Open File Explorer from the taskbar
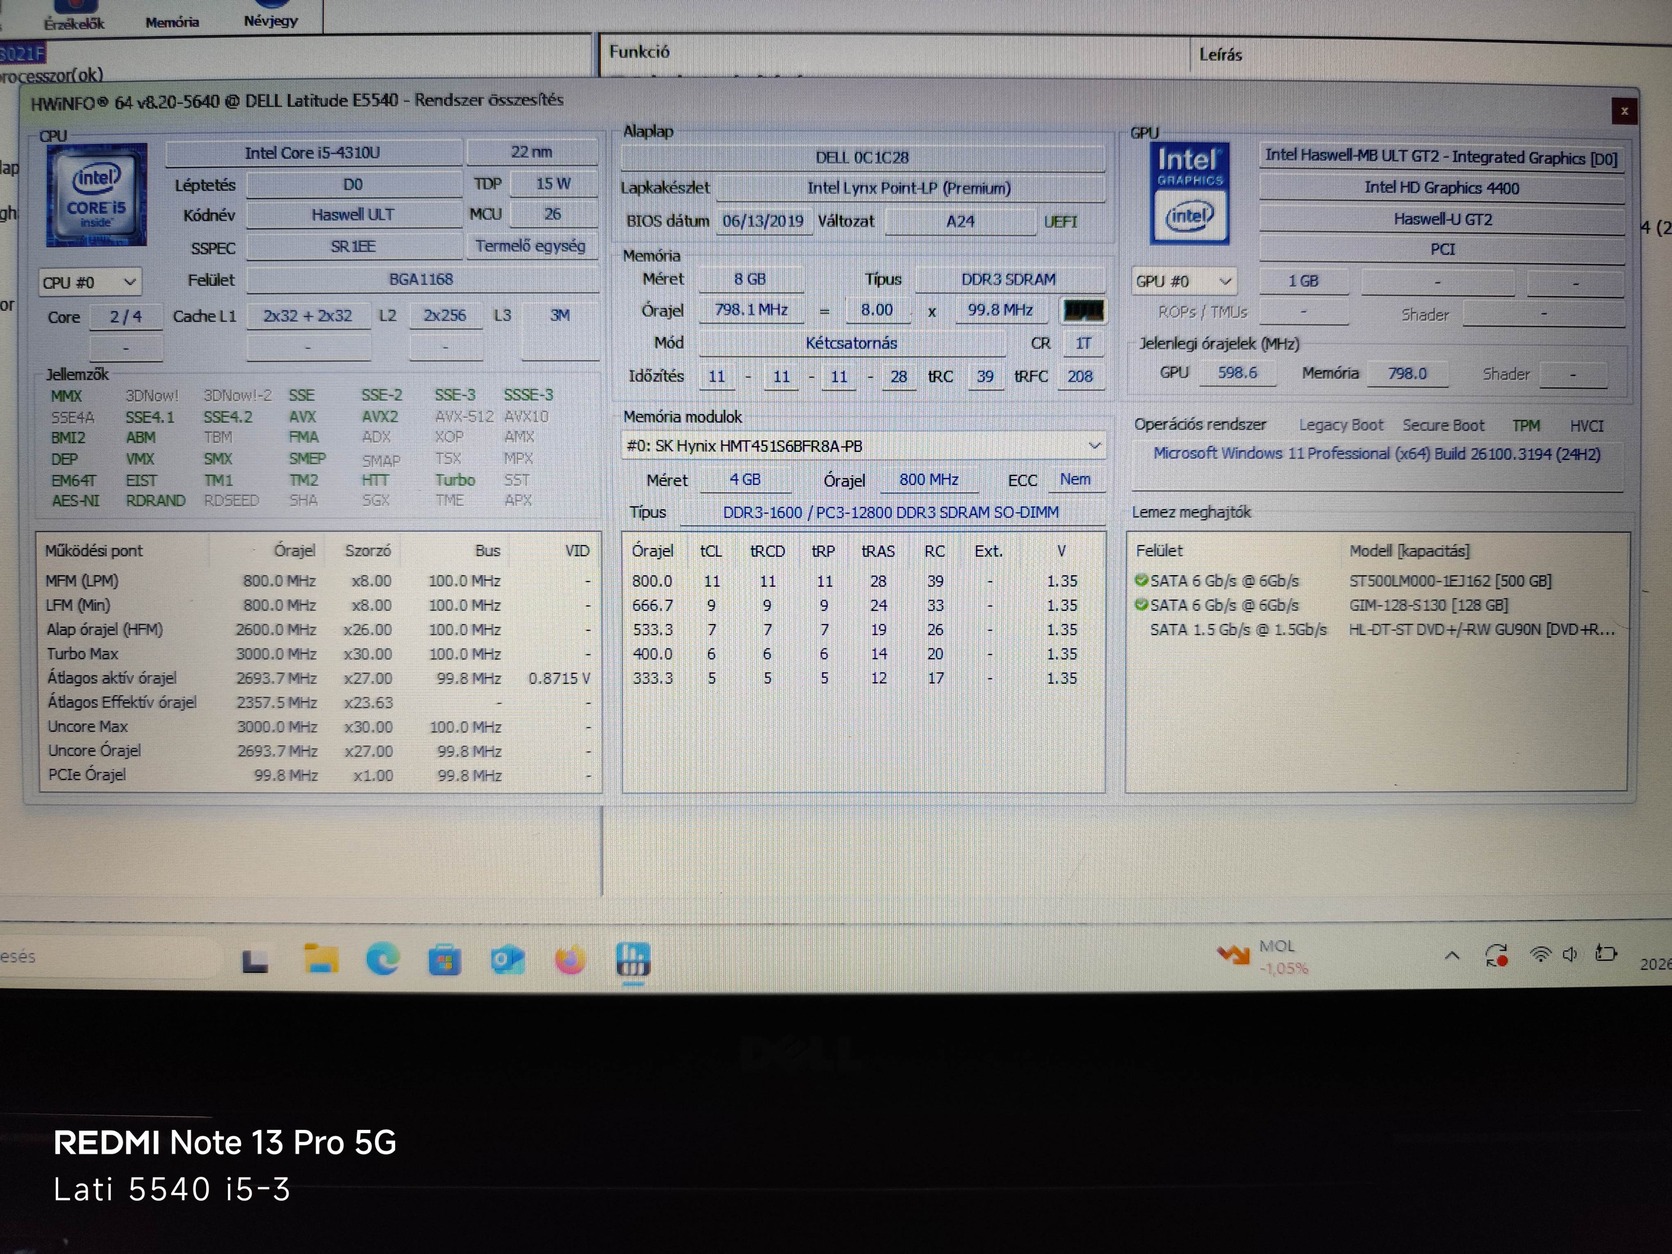This screenshot has width=1672, height=1254. 321,959
